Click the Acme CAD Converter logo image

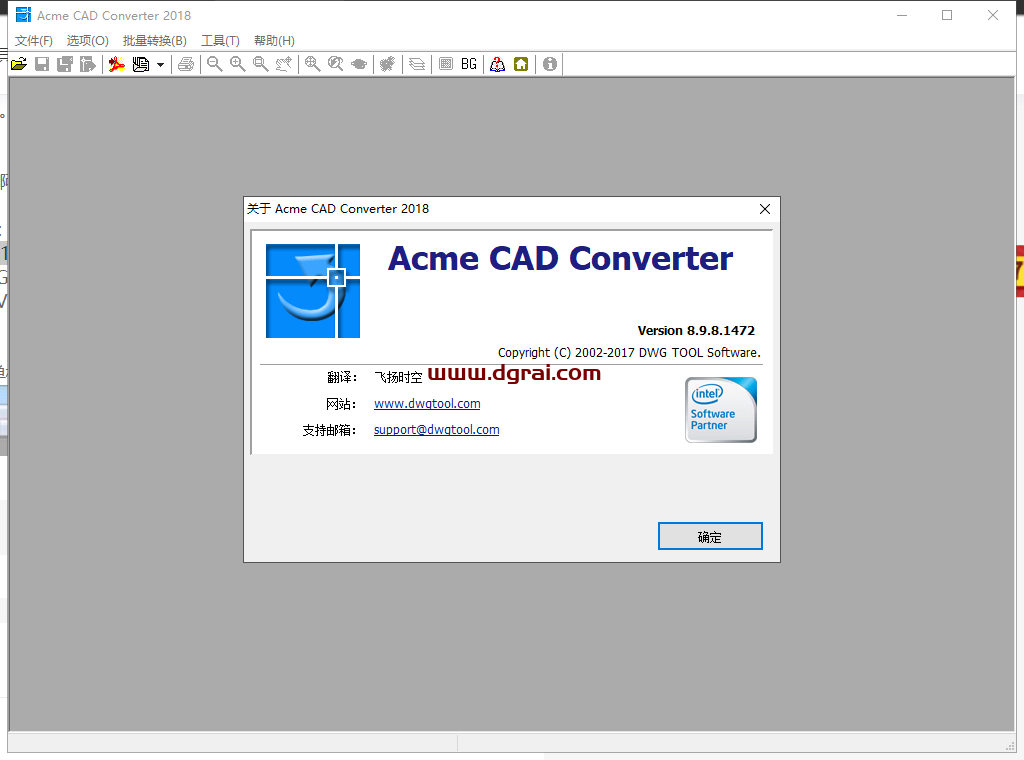tap(313, 291)
